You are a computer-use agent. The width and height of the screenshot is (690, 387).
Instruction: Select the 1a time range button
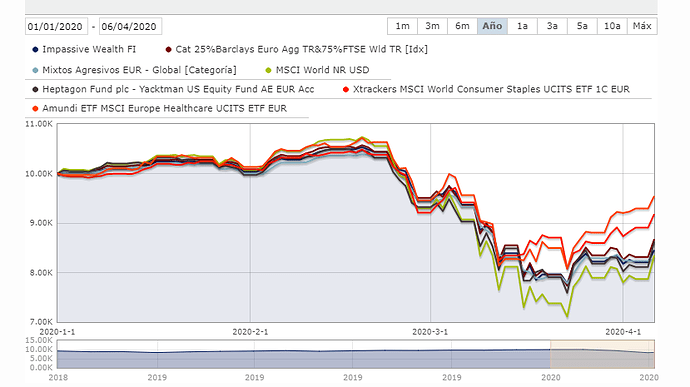[x=522, y=26]
